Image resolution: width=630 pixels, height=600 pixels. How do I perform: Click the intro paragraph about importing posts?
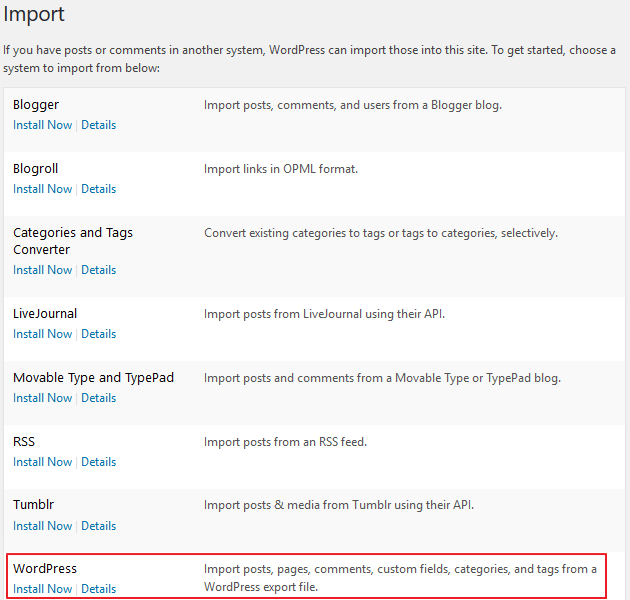click(309, 59)
